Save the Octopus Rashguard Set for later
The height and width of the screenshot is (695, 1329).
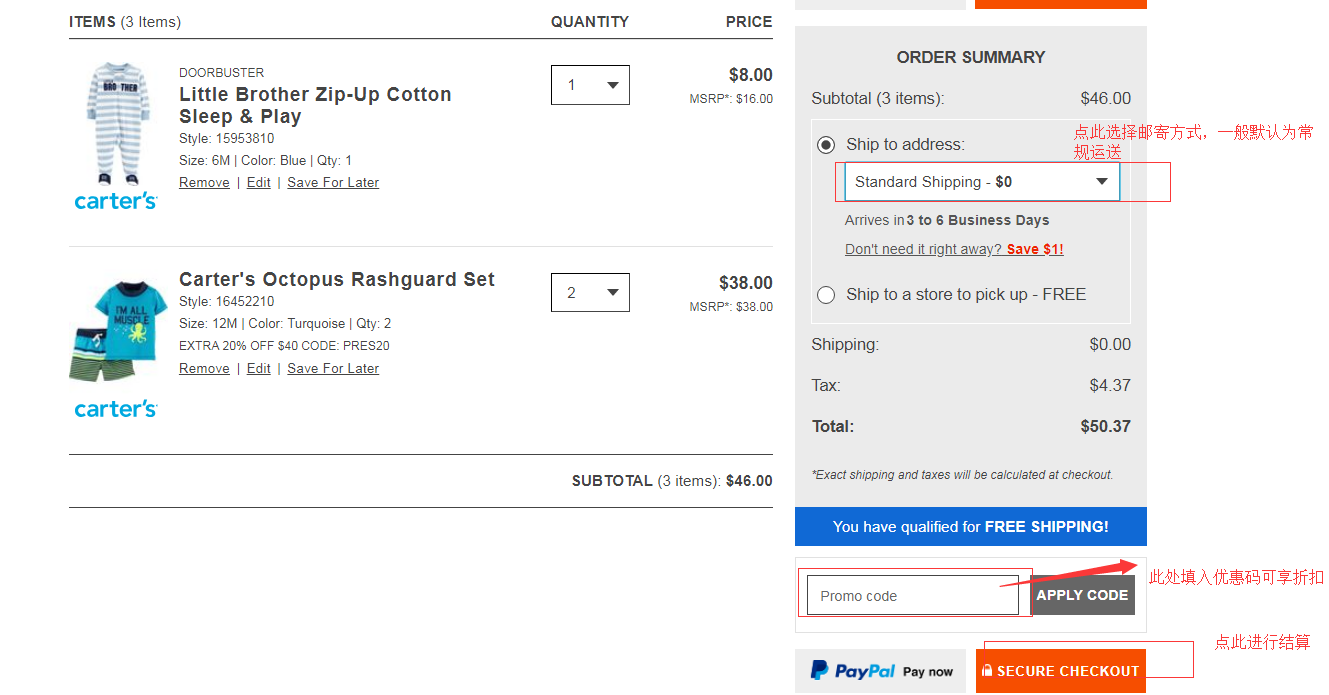333,369
